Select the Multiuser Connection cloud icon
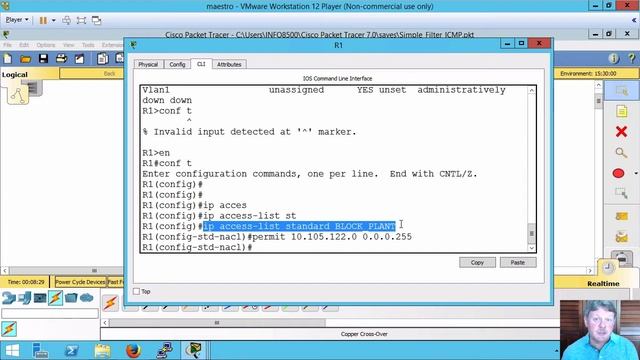Screen dimensions: 640x360 pyautogui.click(x=87, y=298)
